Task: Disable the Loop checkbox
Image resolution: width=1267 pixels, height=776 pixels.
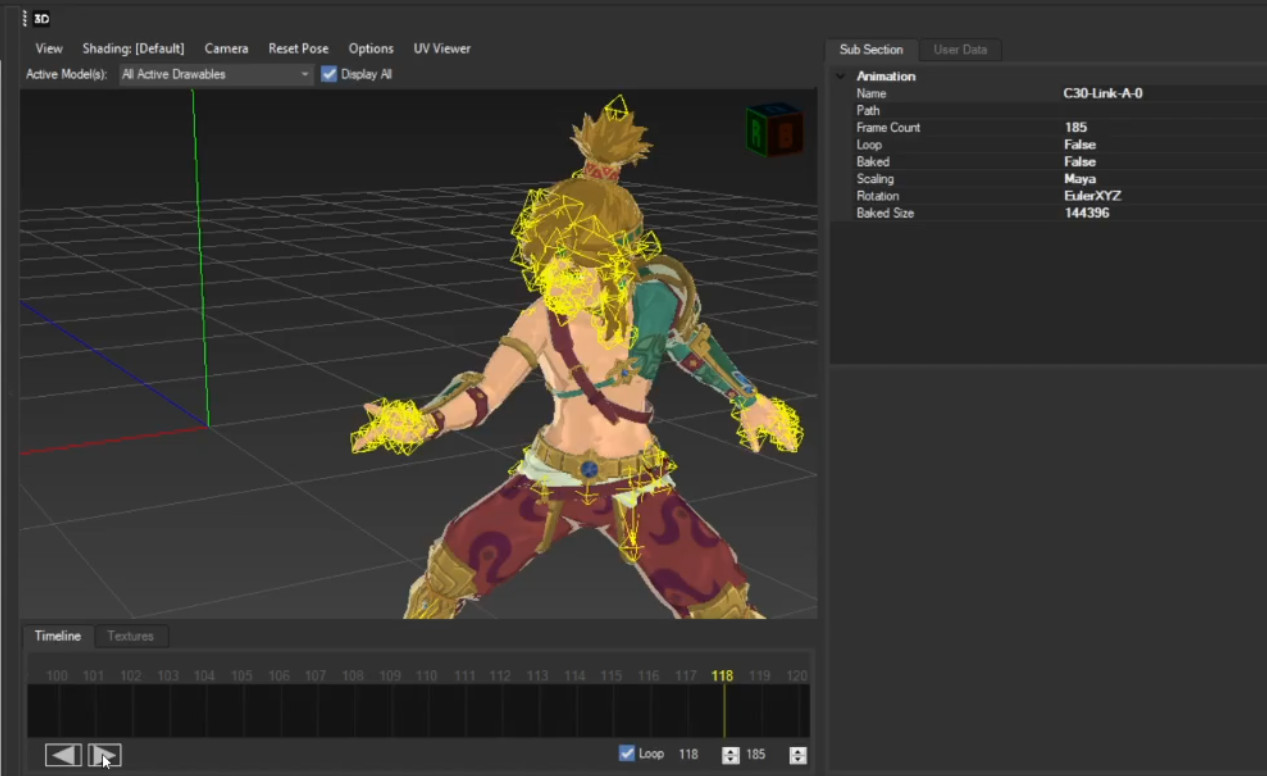Action: coord(627,753)
